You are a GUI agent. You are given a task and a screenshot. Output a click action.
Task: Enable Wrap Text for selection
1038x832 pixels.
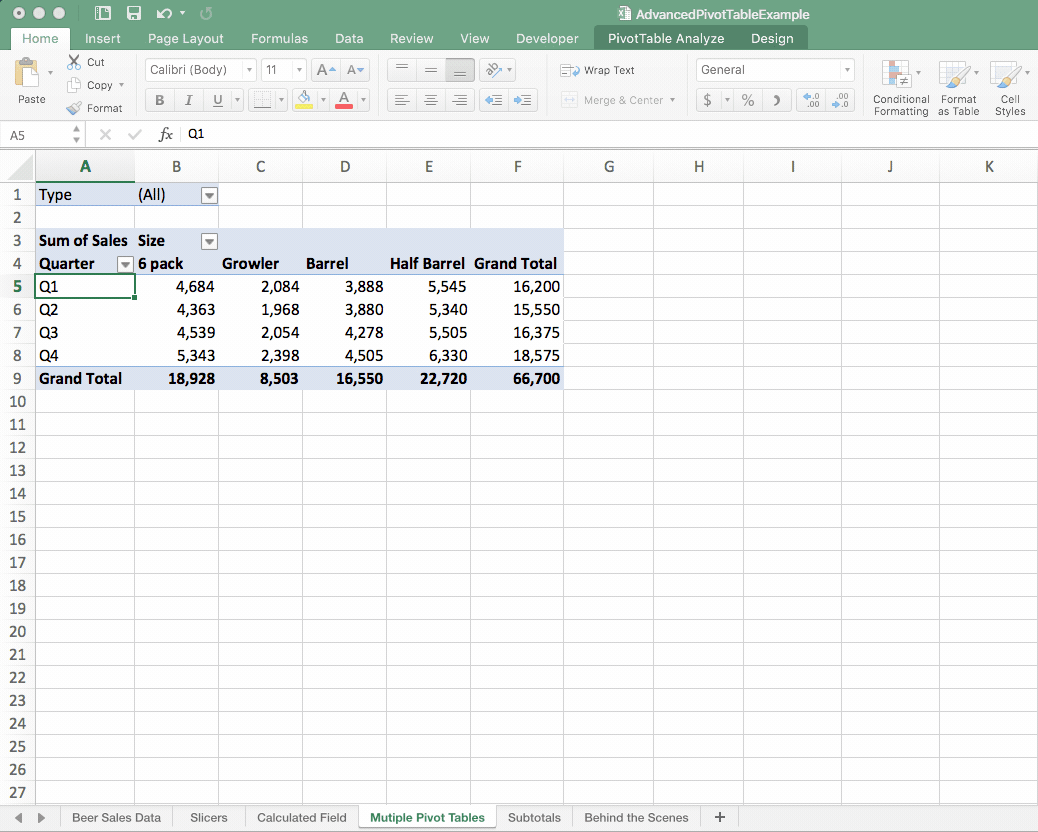(598, 70)
